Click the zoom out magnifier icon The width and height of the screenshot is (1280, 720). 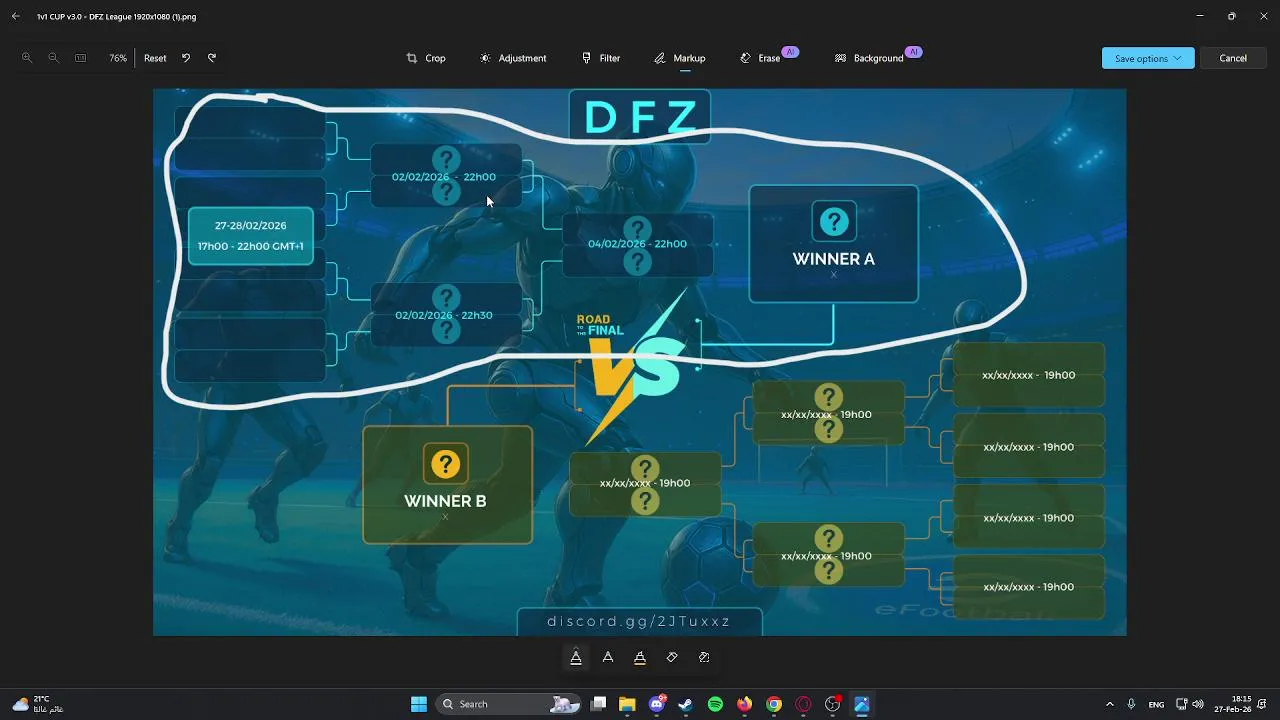point(54,58)
